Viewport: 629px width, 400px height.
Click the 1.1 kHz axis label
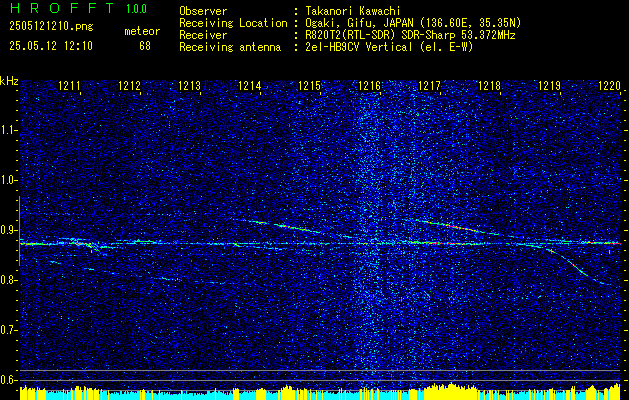8,130
